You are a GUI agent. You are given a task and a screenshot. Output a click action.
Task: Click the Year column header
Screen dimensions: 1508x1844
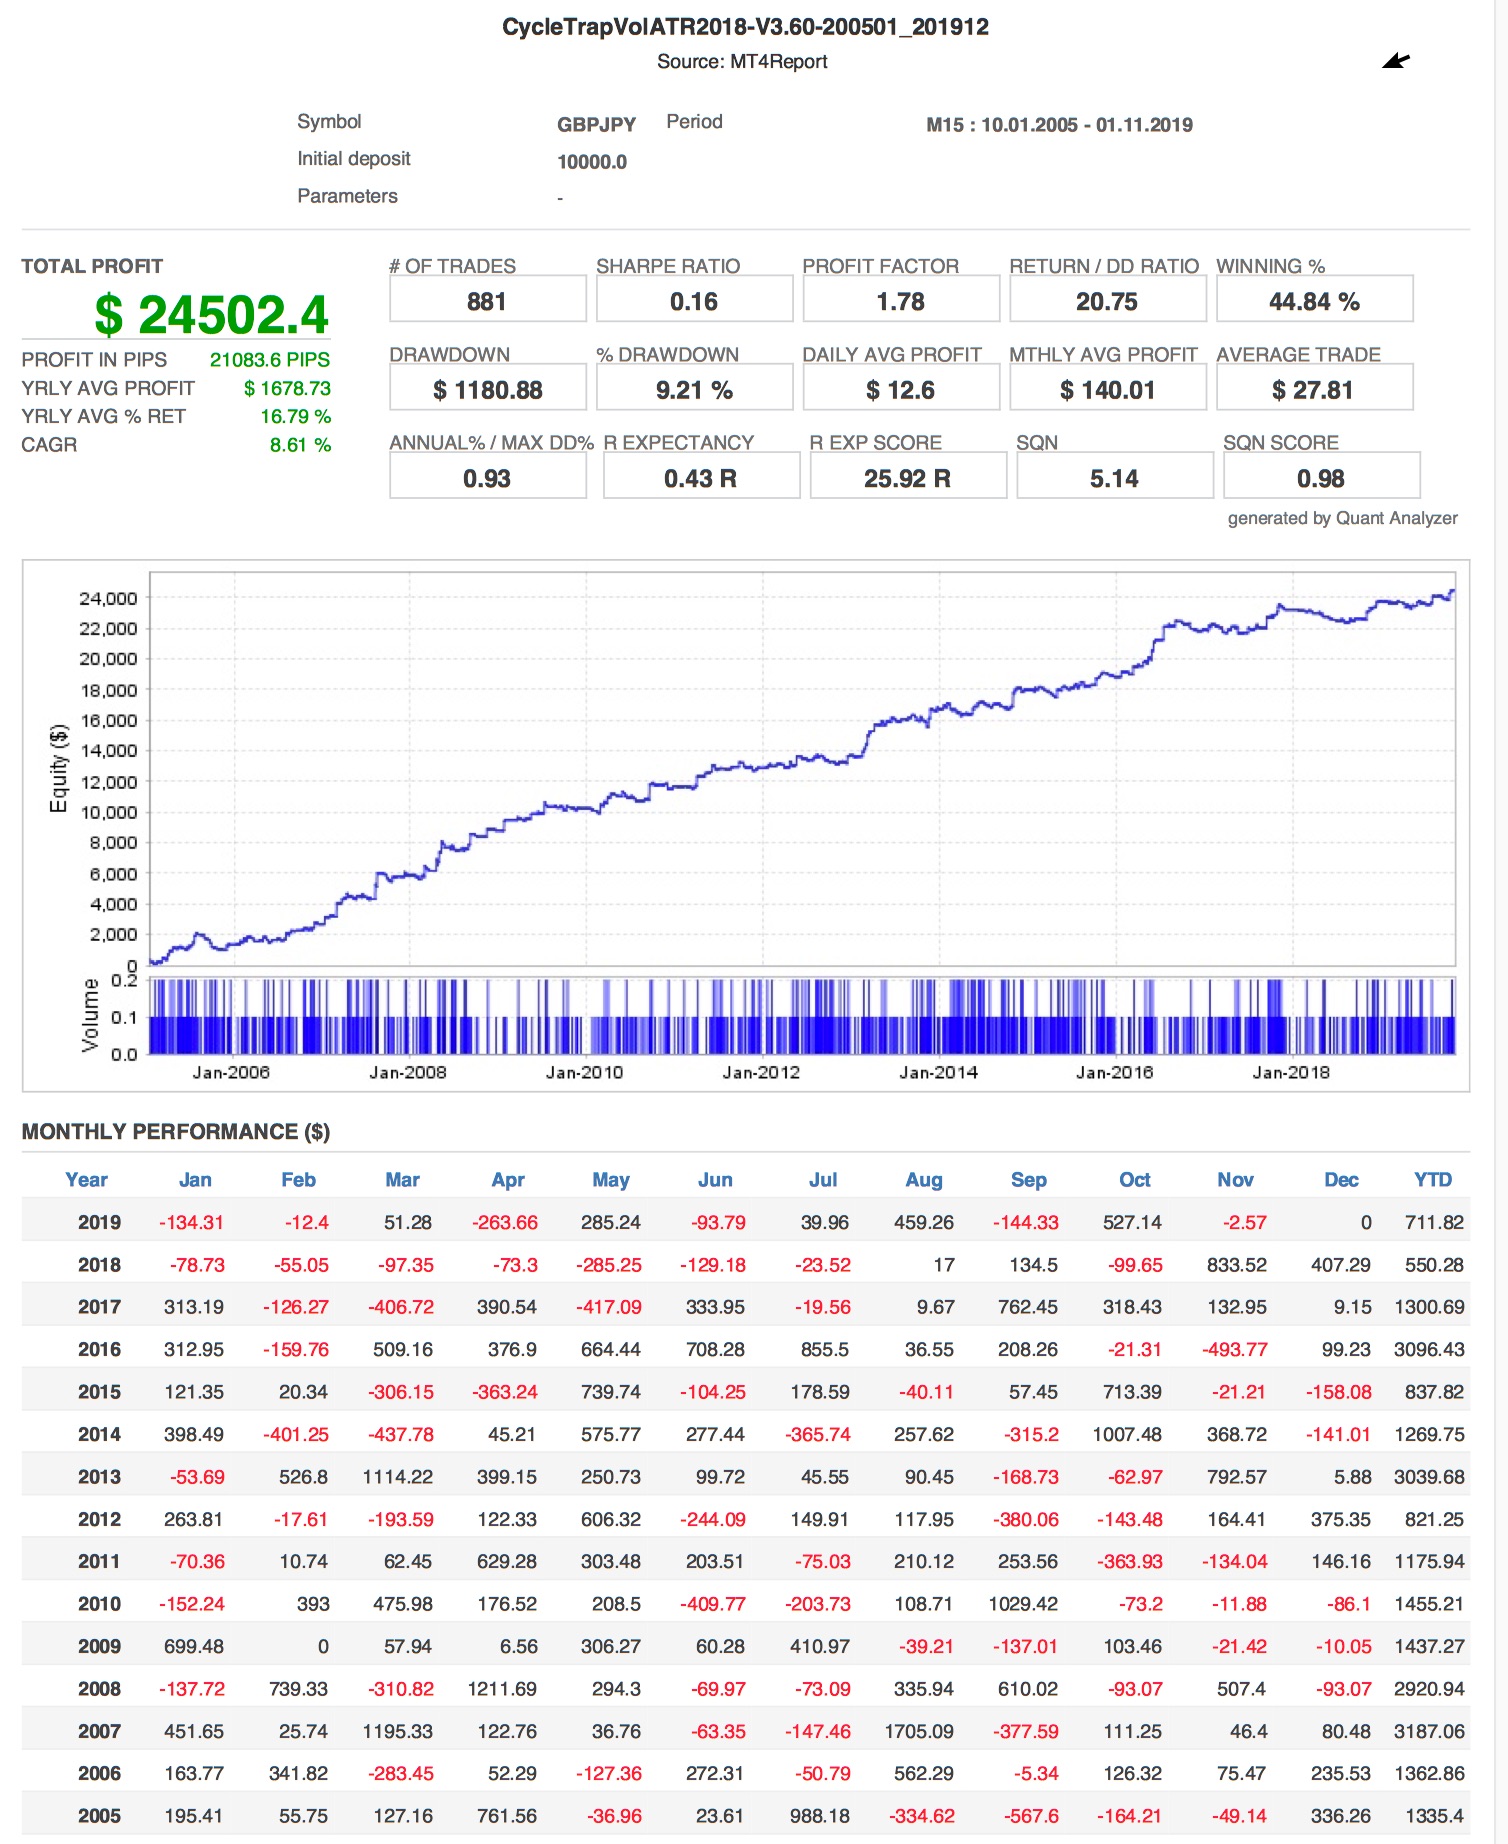coord(86,1179)
